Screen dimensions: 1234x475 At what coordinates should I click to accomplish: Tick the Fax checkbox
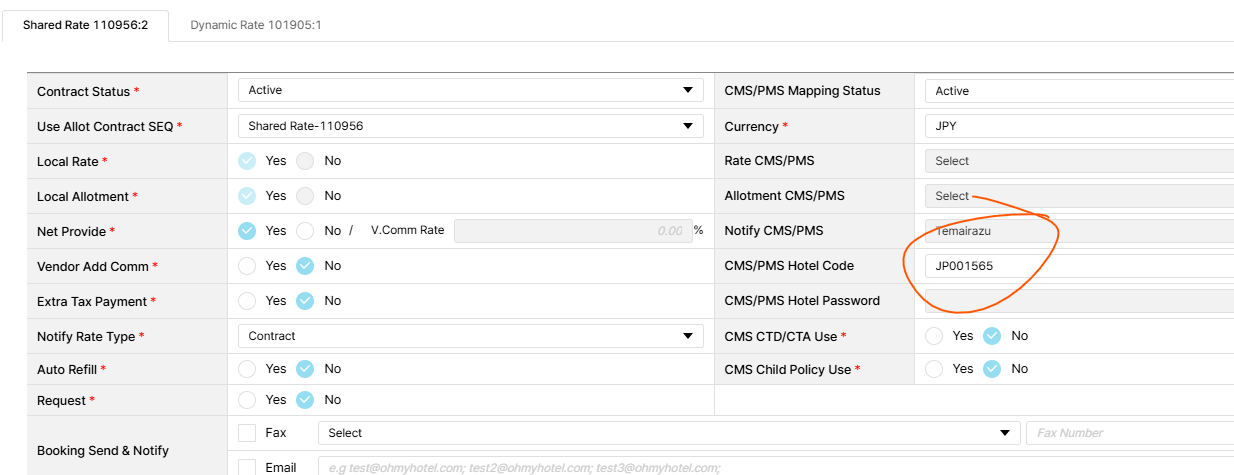(x=247, y=433)
